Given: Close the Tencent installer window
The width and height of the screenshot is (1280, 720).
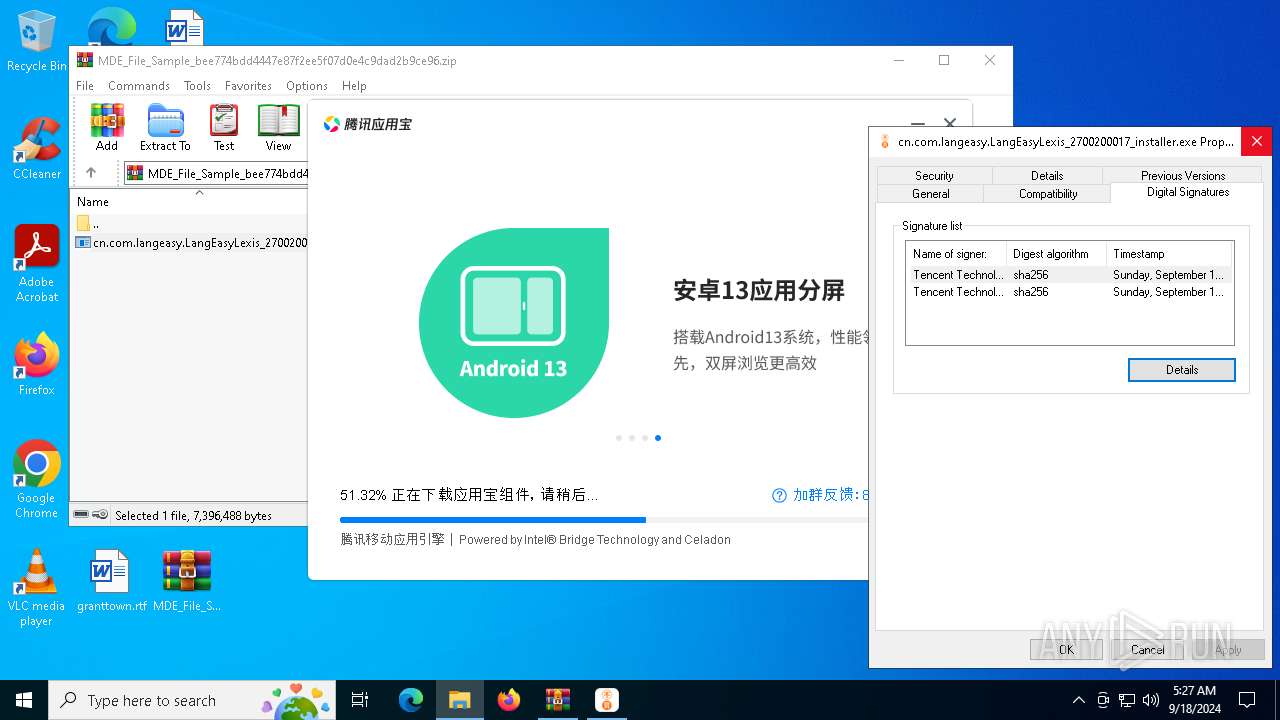Looking at the screenshot, I should point(950,123).
